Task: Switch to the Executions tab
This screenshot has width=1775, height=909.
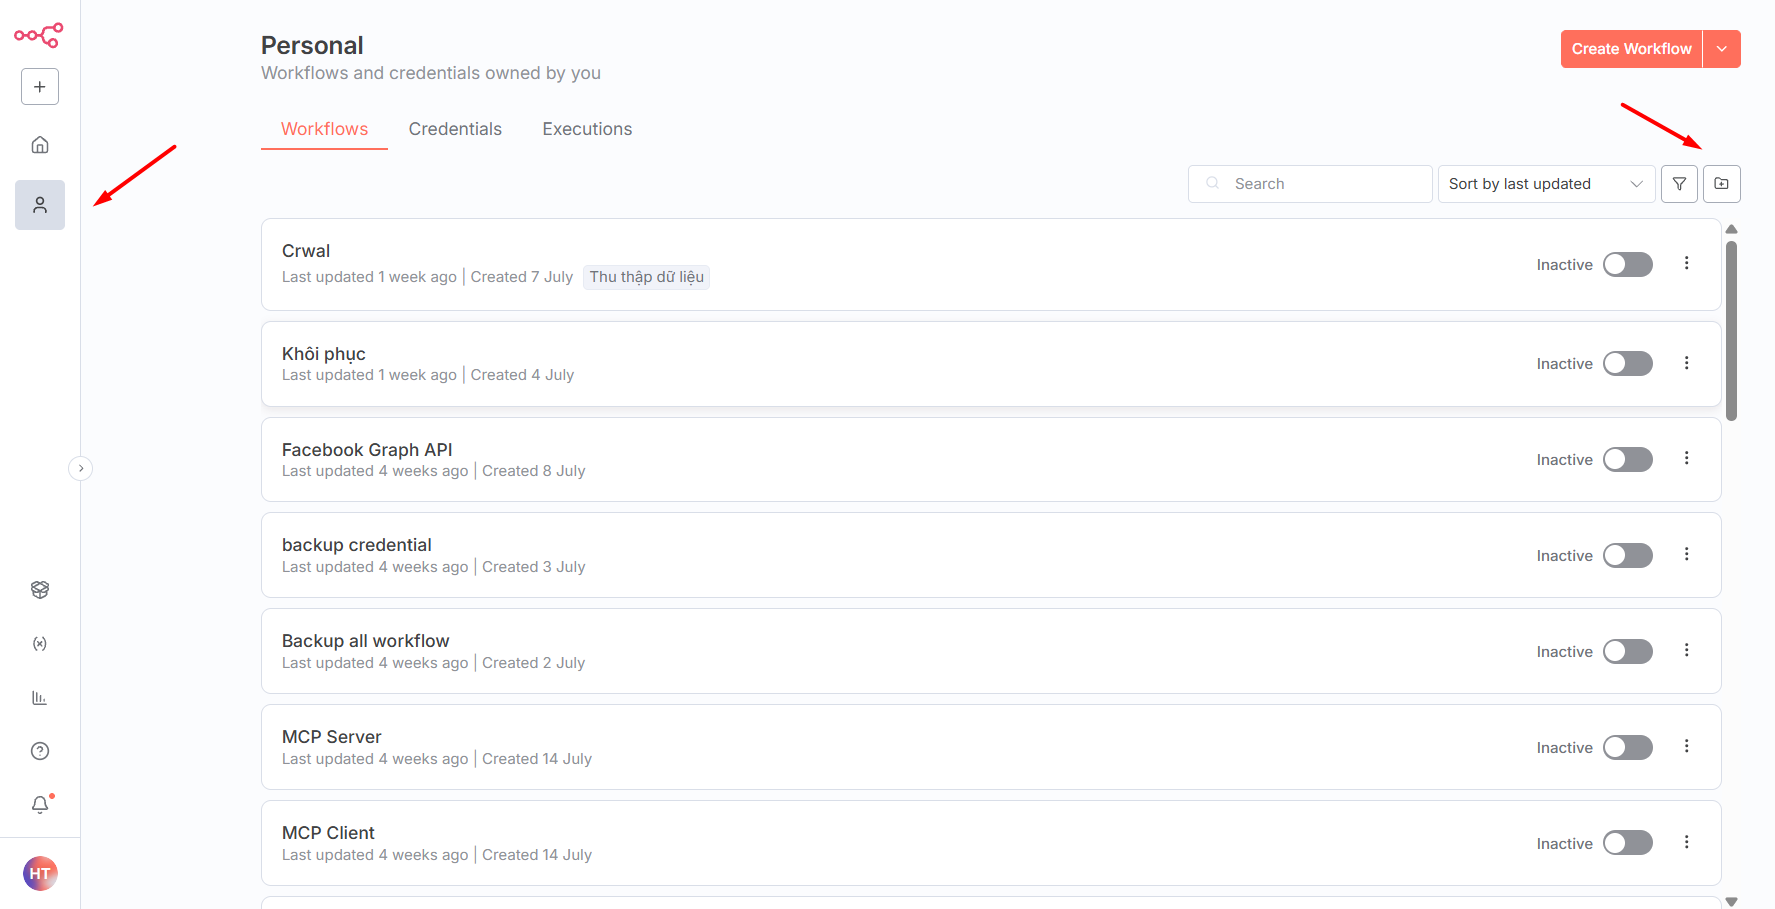Action: coord(587,129)
